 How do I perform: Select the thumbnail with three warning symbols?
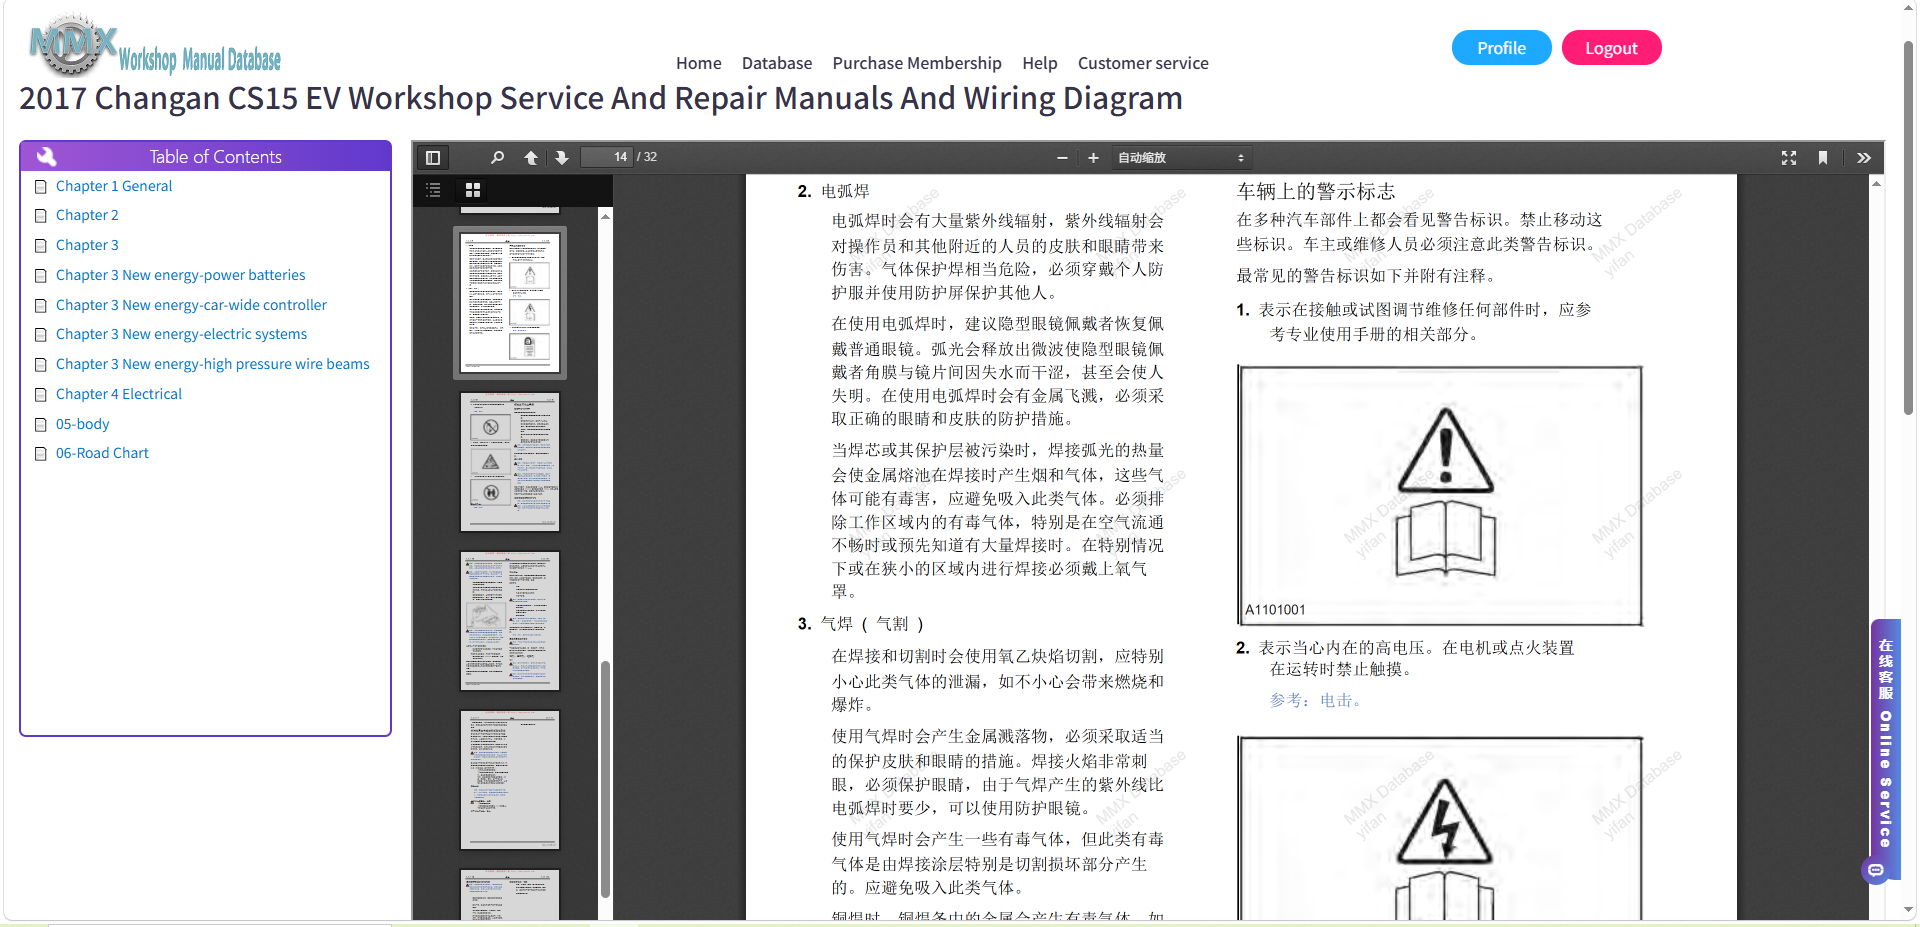[510, 462]
